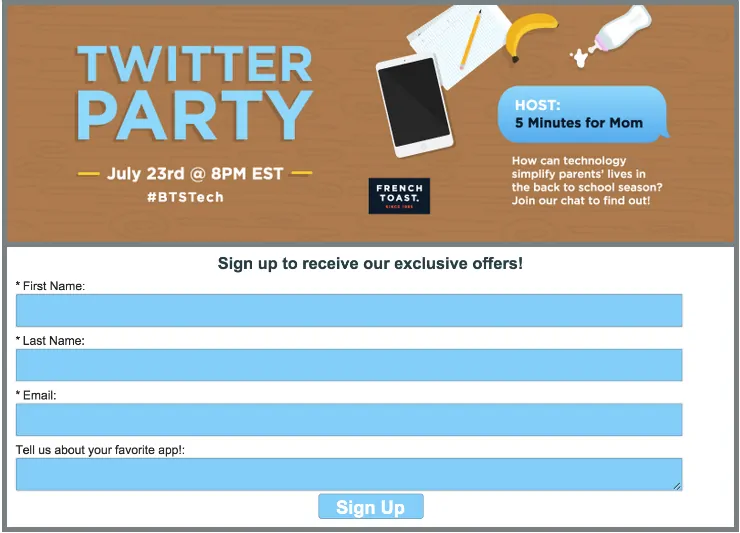Image resolution: width=740 pixels, height=533 pixels.
Task: Click the Sign up exclusive offers heading
Action: click(370, 263)
